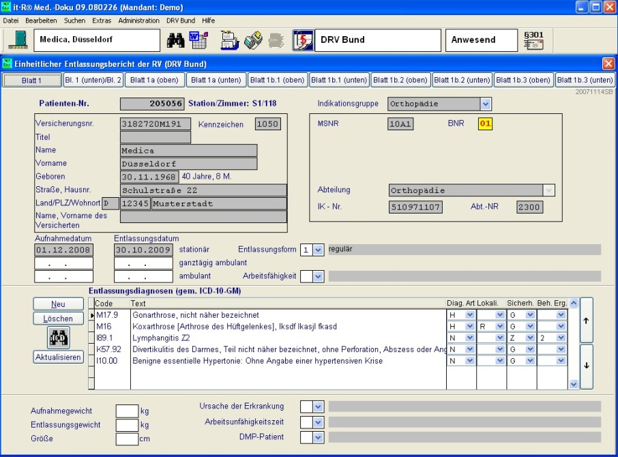
Task: Click the Aufnahmegewicht input field
Action: coord(126,411)
